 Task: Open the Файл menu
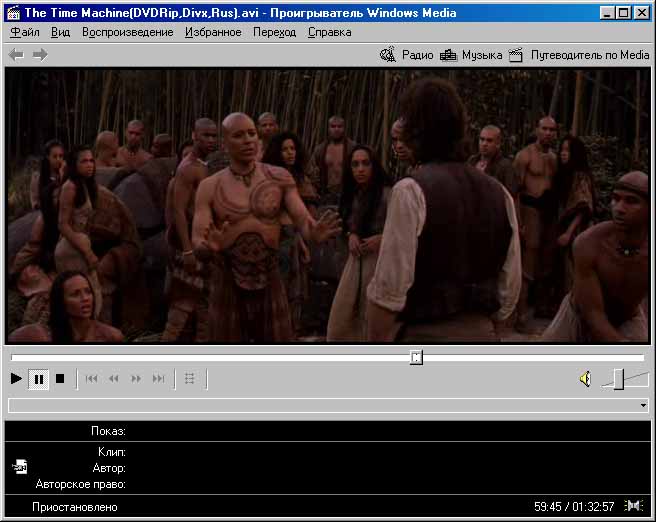point(25,32)
